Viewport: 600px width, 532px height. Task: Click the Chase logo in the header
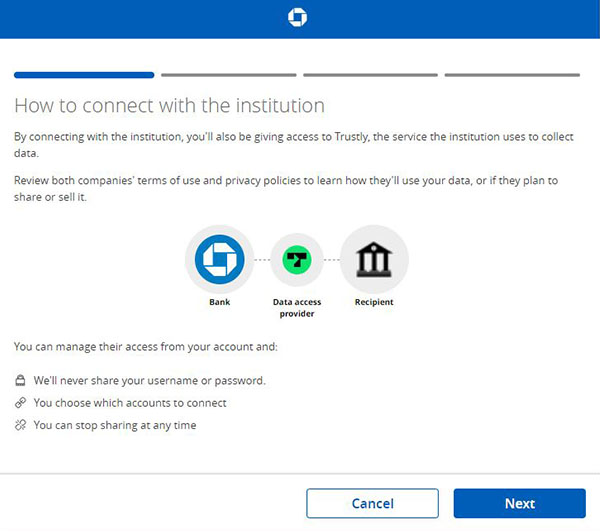297,18
